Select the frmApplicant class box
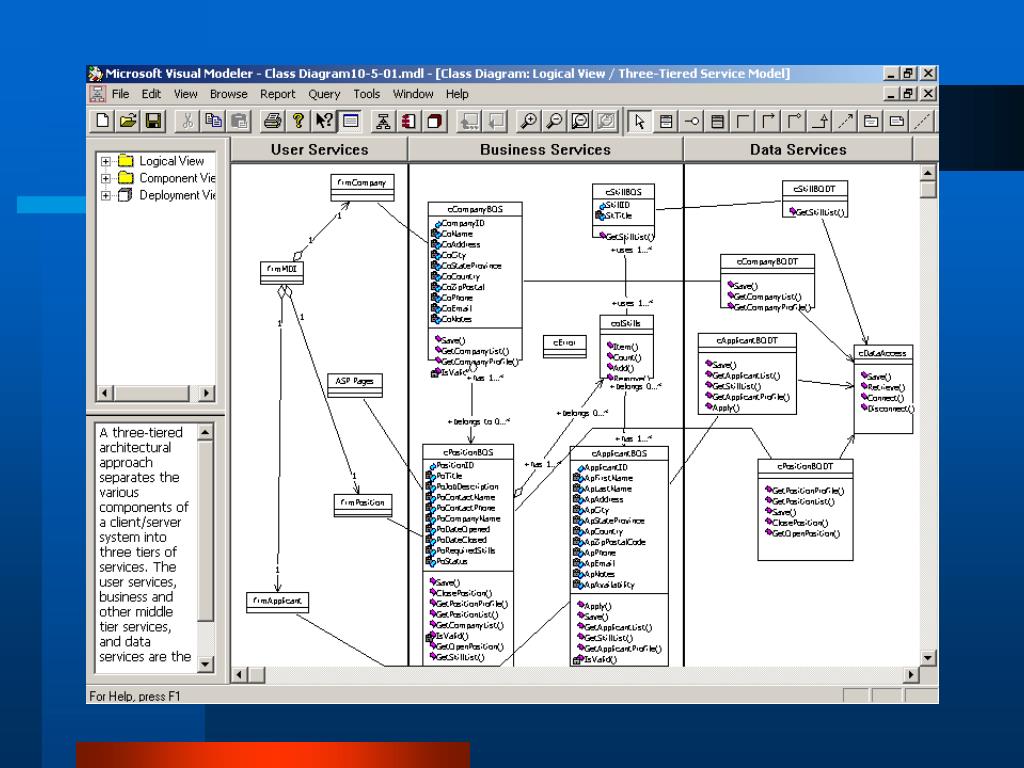 tap(278, 603)
